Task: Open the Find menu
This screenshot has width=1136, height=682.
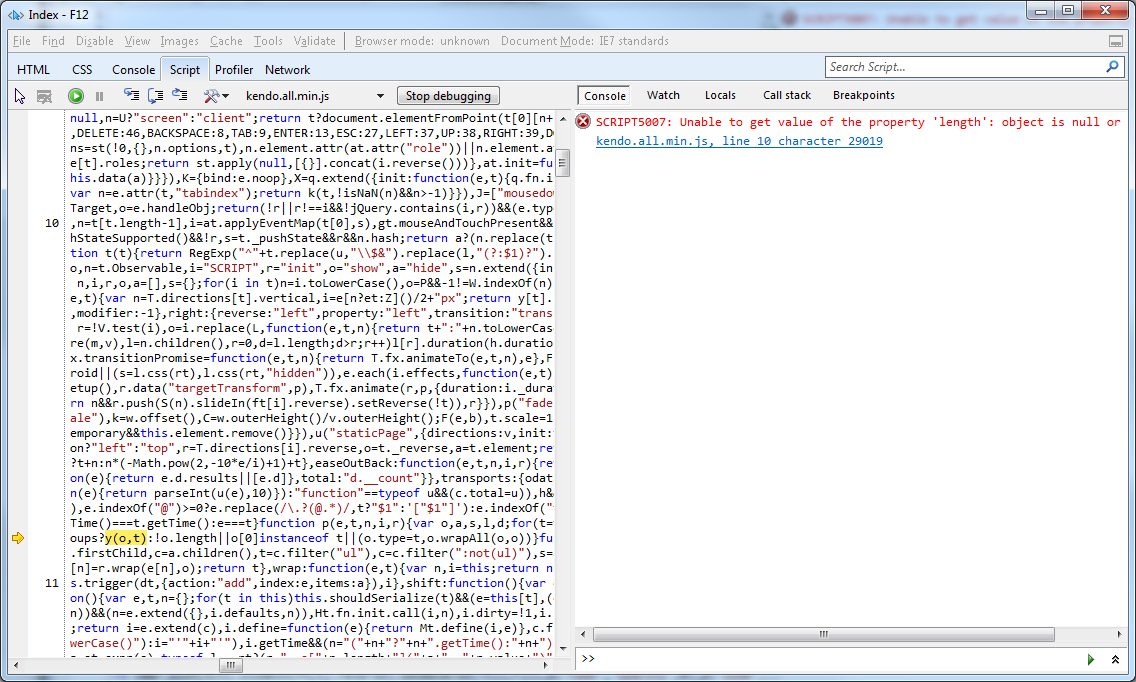Action: (53, 41)
